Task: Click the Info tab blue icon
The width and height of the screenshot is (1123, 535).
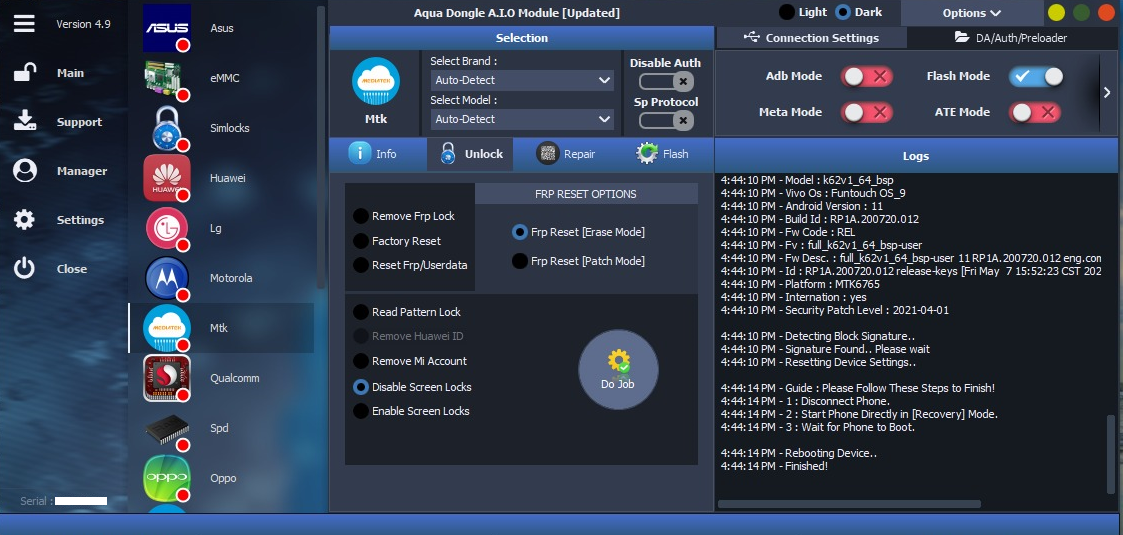Action: tap(360, 153)
